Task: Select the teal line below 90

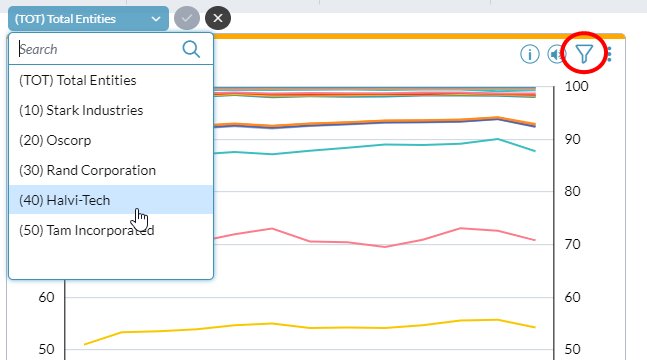Action: pos(385,144)
